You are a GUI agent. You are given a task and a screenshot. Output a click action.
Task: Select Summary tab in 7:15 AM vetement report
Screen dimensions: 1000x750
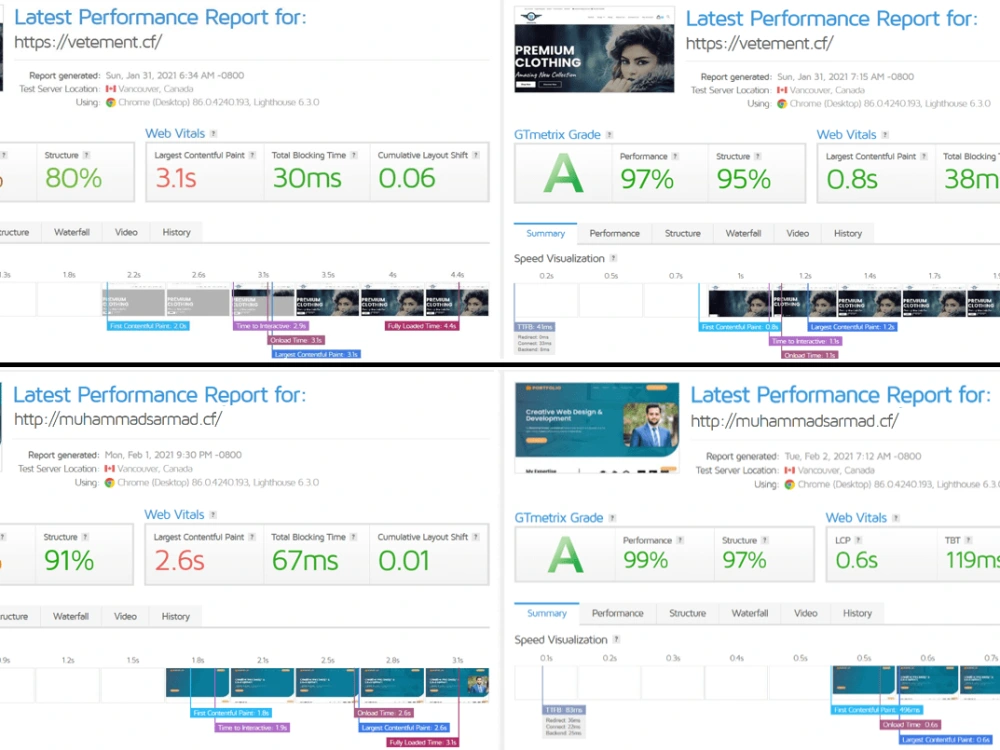[545, 233]
